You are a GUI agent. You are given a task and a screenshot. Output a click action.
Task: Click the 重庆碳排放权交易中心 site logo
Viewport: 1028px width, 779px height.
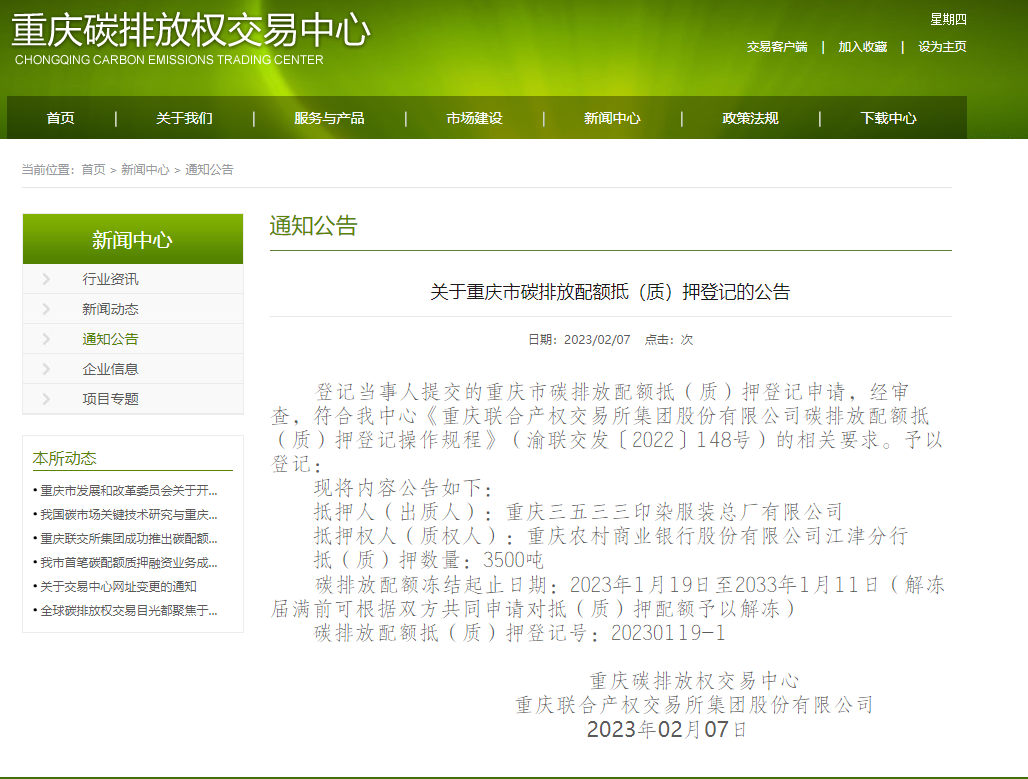coord(191,39)
